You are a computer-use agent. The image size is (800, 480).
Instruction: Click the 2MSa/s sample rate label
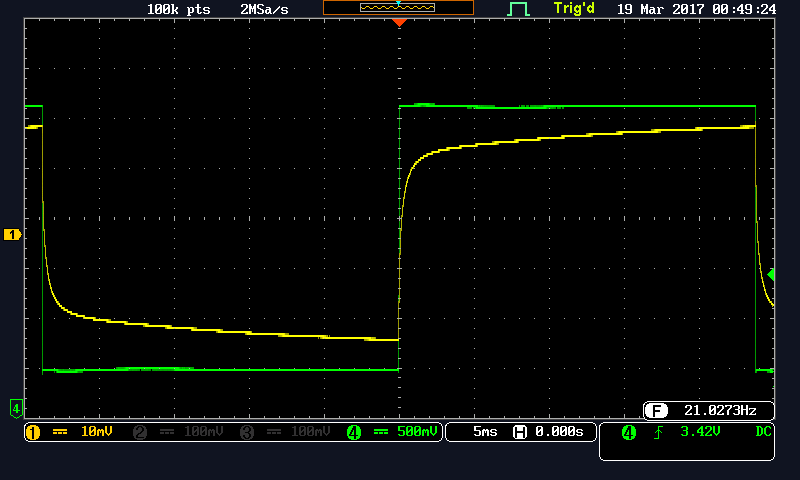coord(264,10)
